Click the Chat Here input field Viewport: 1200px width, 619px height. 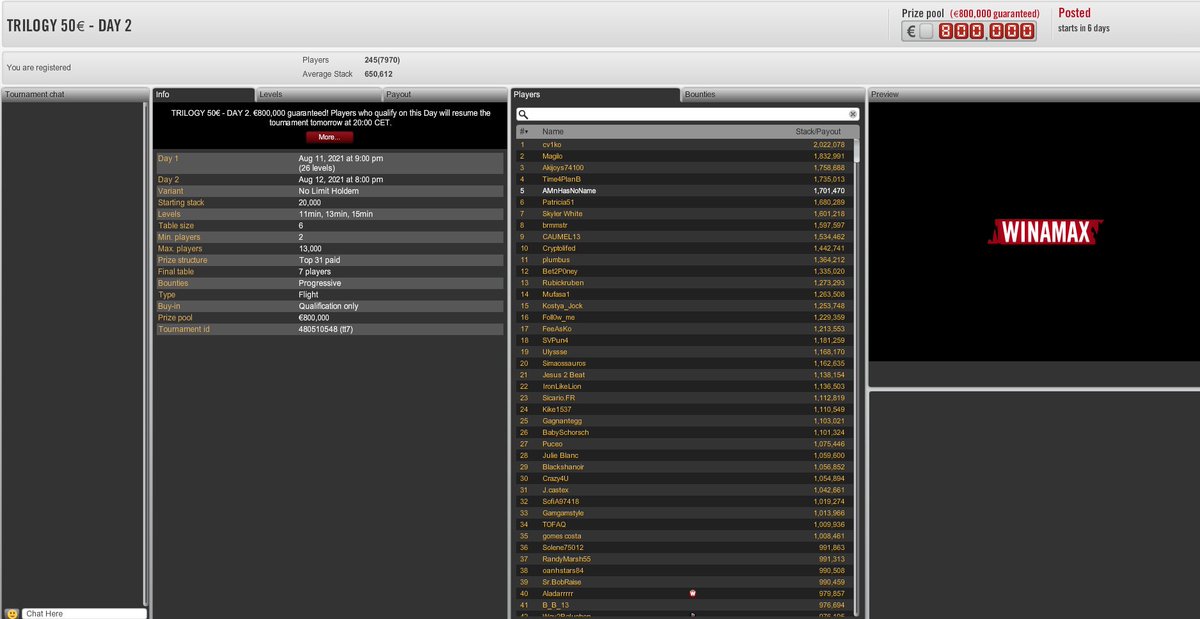click(84, 613)
